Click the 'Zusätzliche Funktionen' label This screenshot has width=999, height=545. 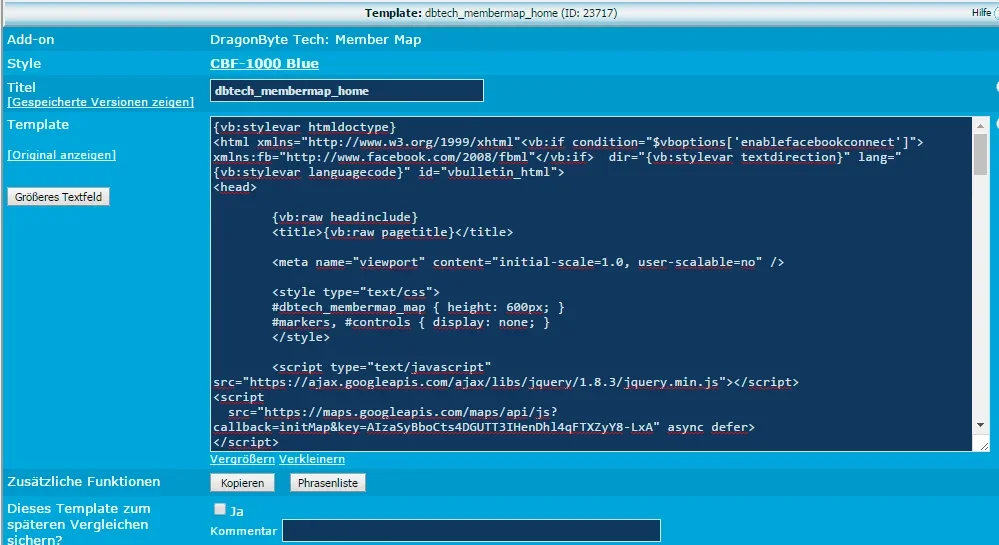click(83, 482)
